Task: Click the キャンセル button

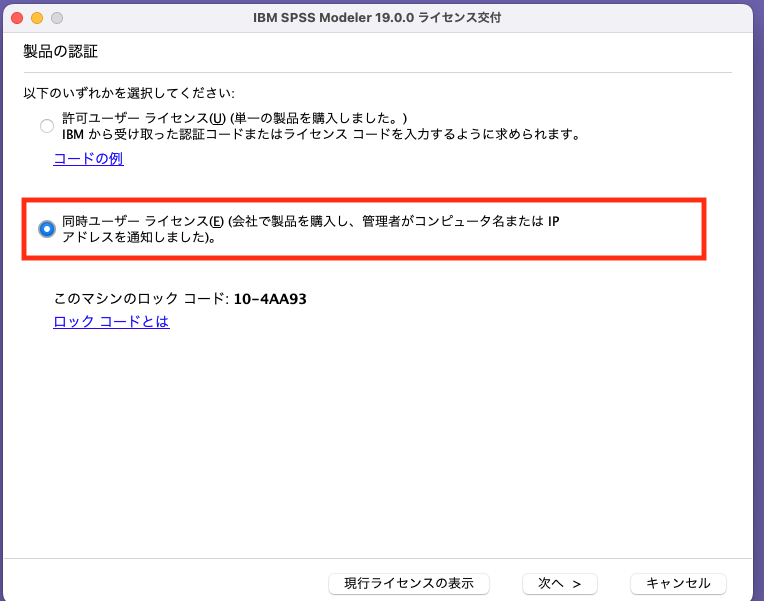Action: (678, 583)
